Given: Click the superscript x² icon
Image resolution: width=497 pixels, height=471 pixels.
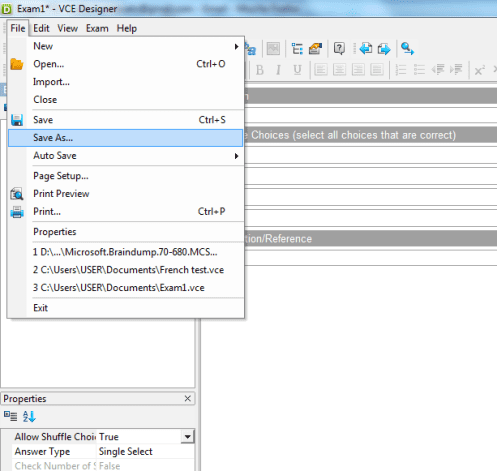Looking at the screenshot, I should pyautogui.click(x=479, y=70).
